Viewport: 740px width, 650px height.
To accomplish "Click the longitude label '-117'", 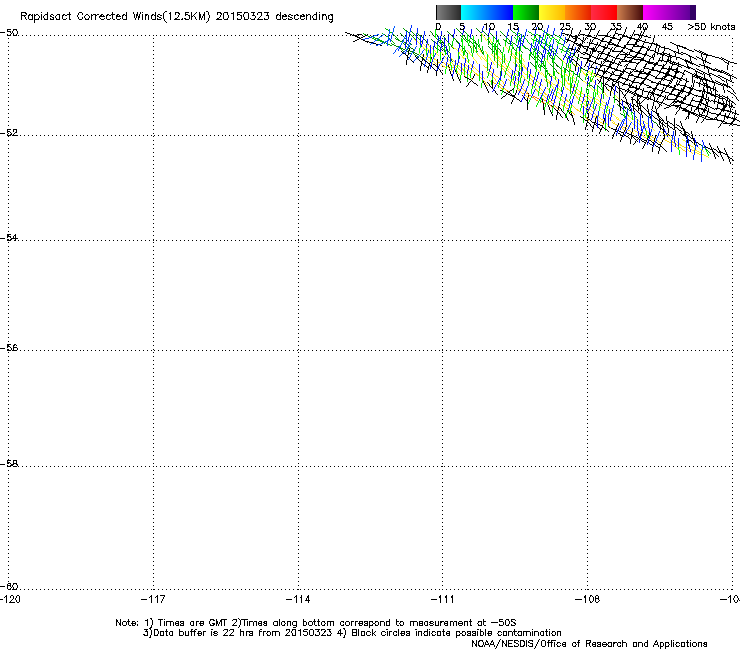I will coord(153,599).
